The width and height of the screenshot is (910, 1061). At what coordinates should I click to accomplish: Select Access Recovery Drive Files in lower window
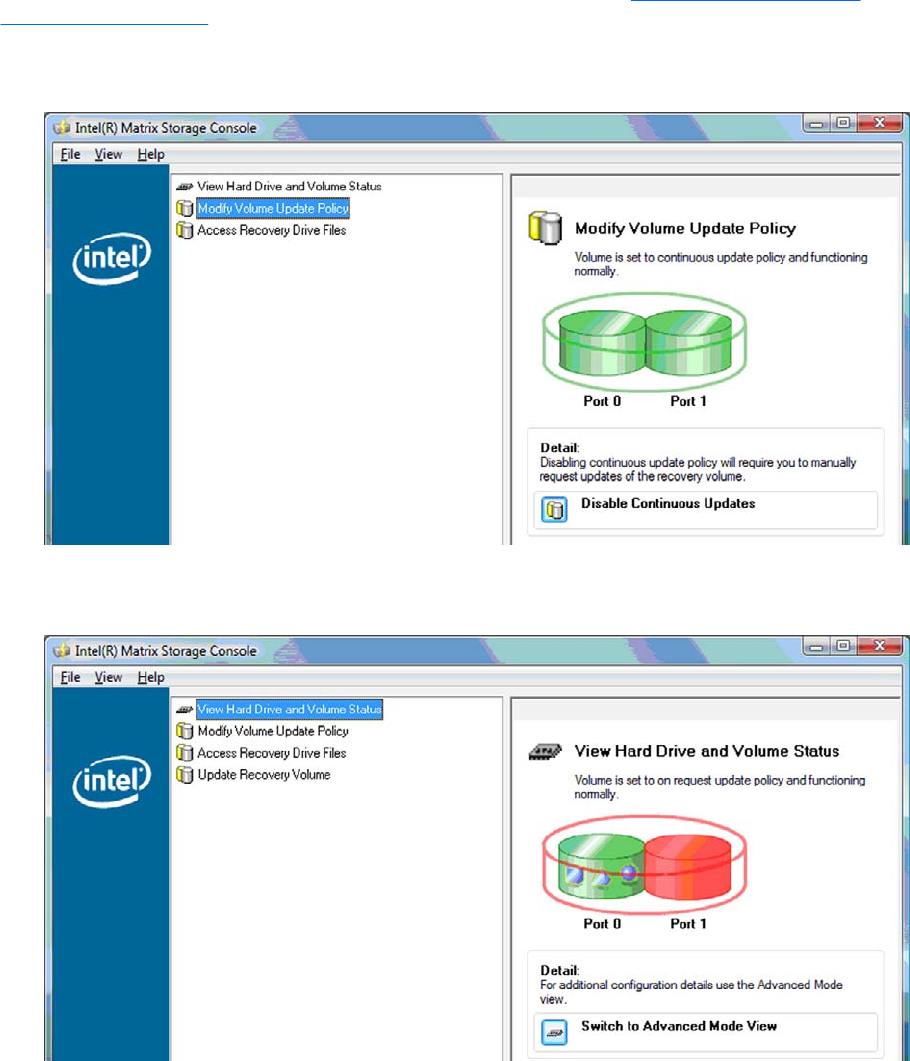point(271,753)
